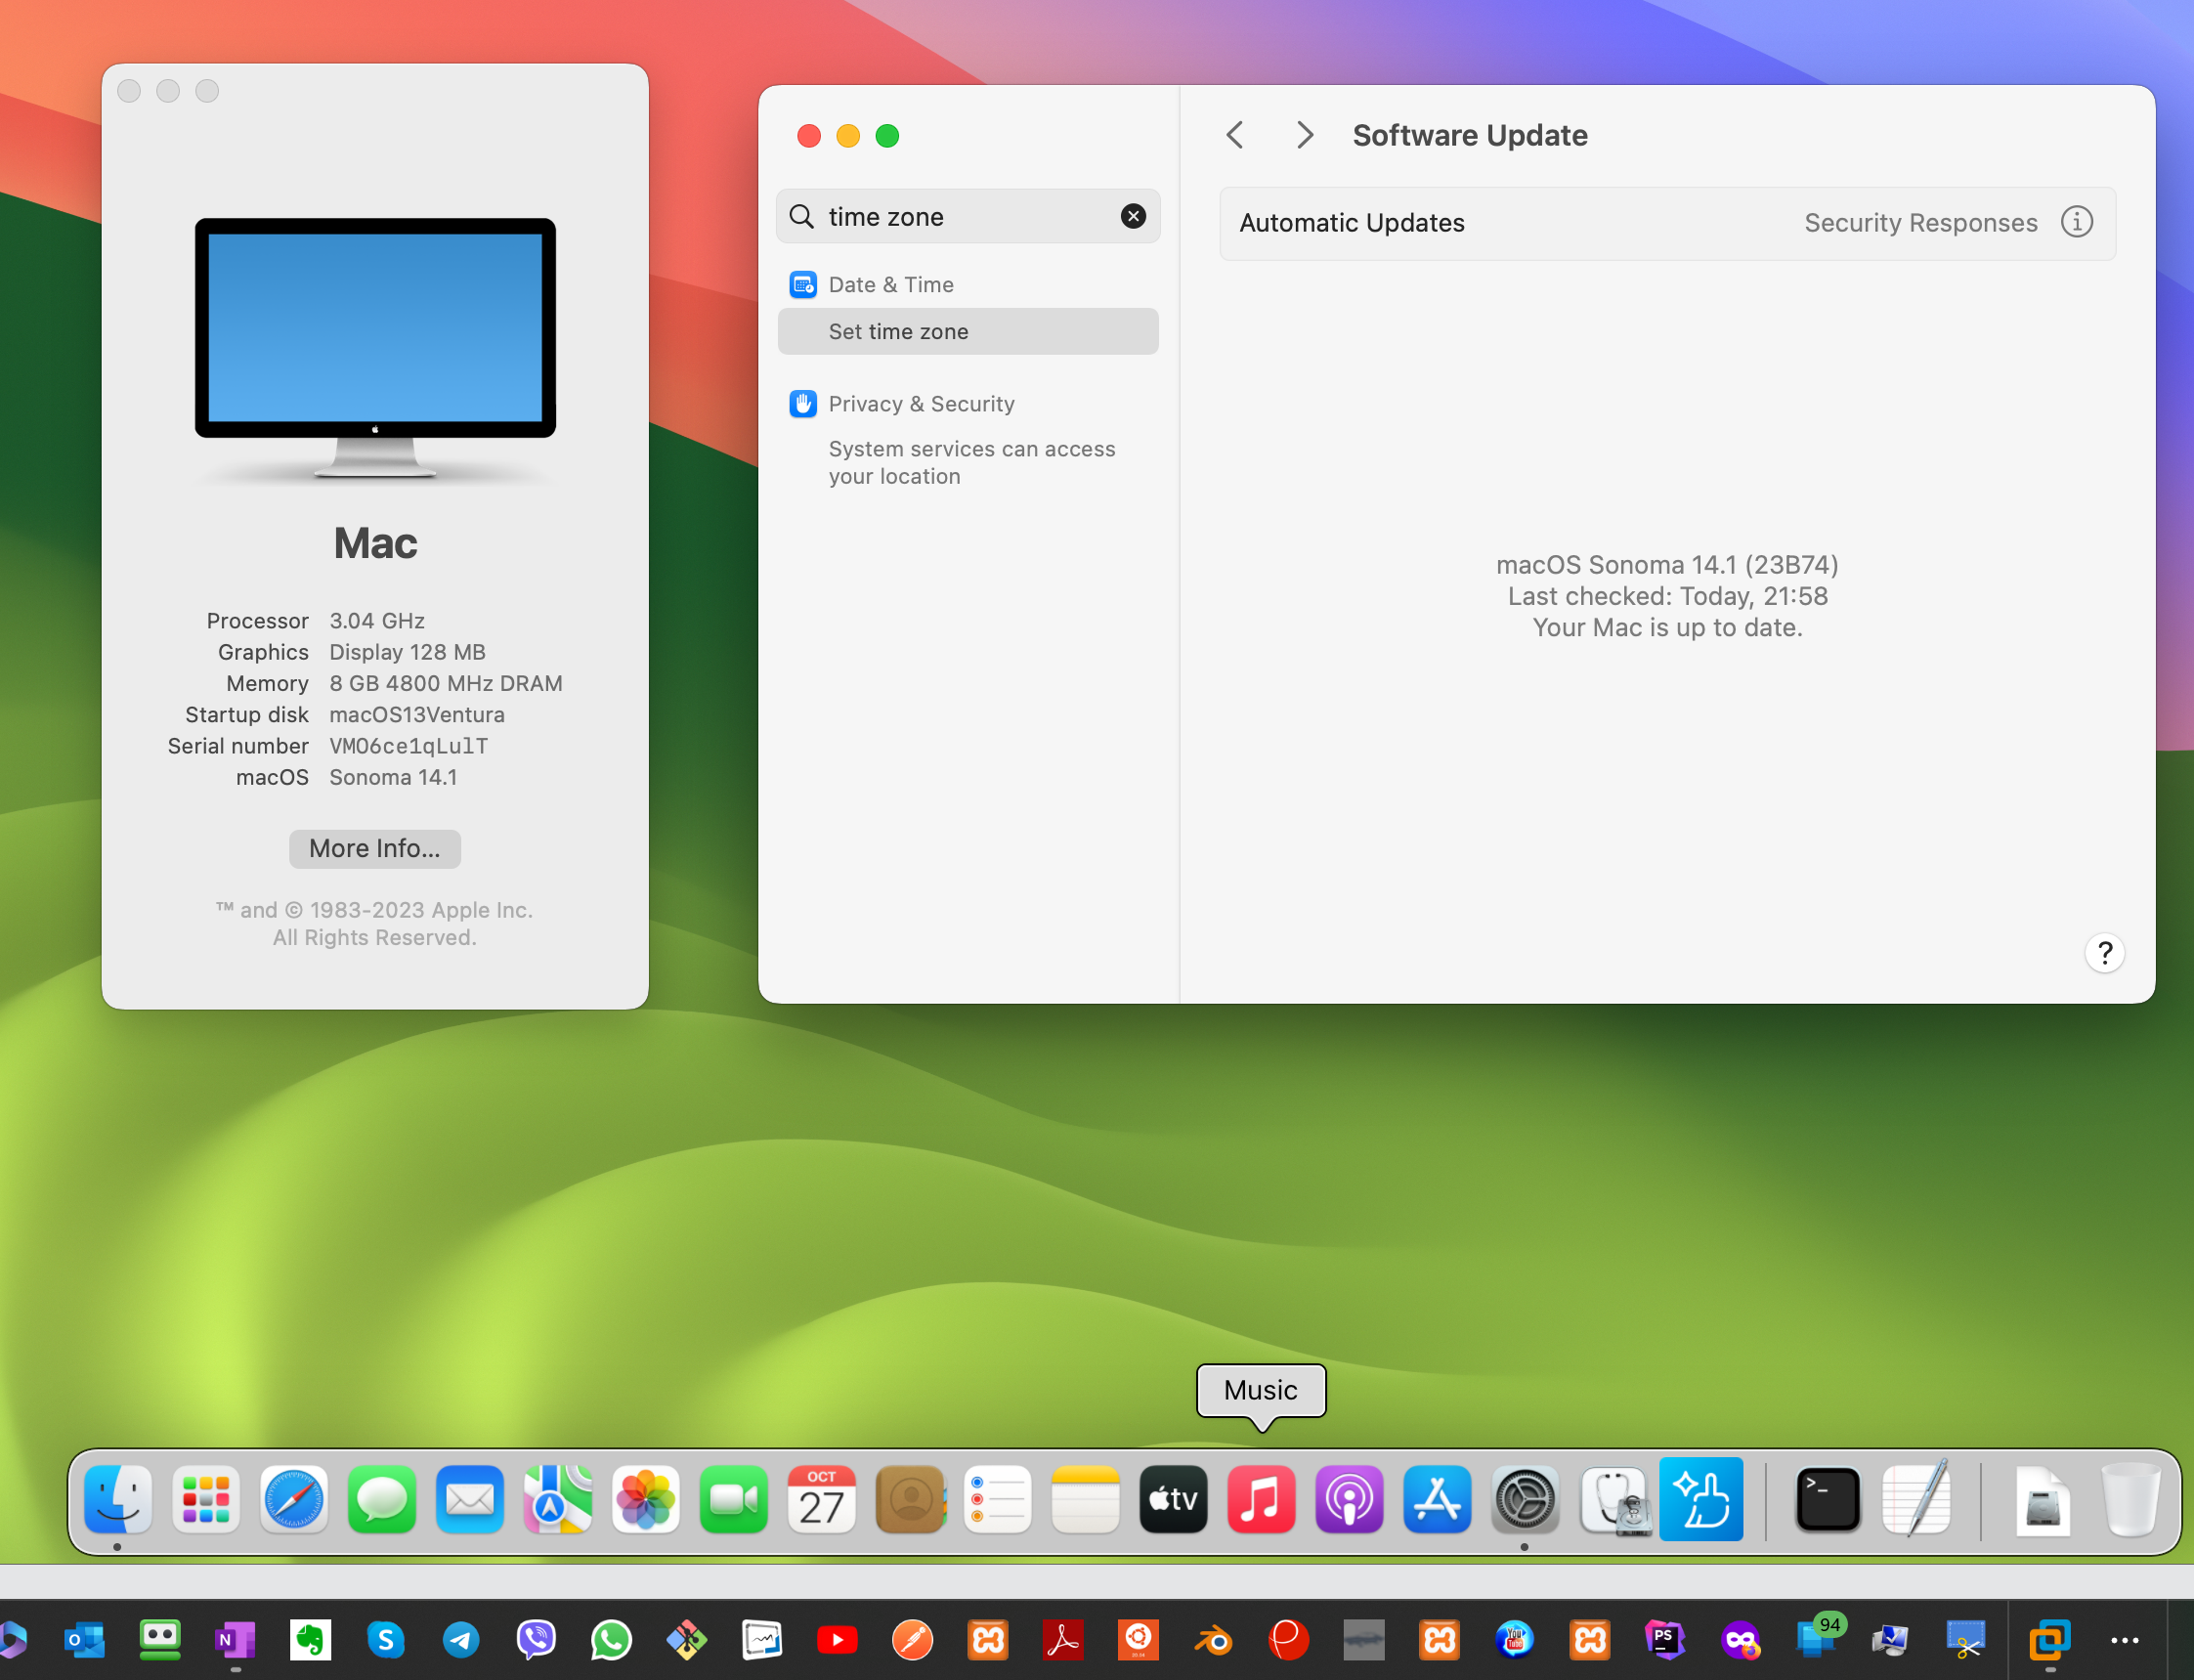Click 'macOS13Ventura' startup disk value
Screen dimensions: 2194x1680
(x=417, y=715)
